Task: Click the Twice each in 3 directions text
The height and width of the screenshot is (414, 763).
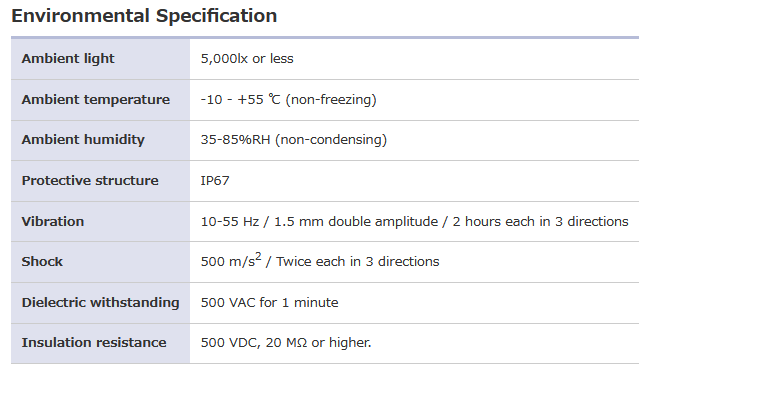Action: click(357, 262)
